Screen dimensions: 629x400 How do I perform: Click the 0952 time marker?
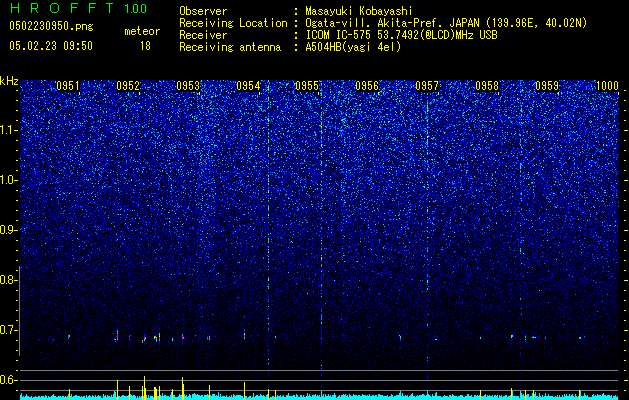[x=128, y=86]
